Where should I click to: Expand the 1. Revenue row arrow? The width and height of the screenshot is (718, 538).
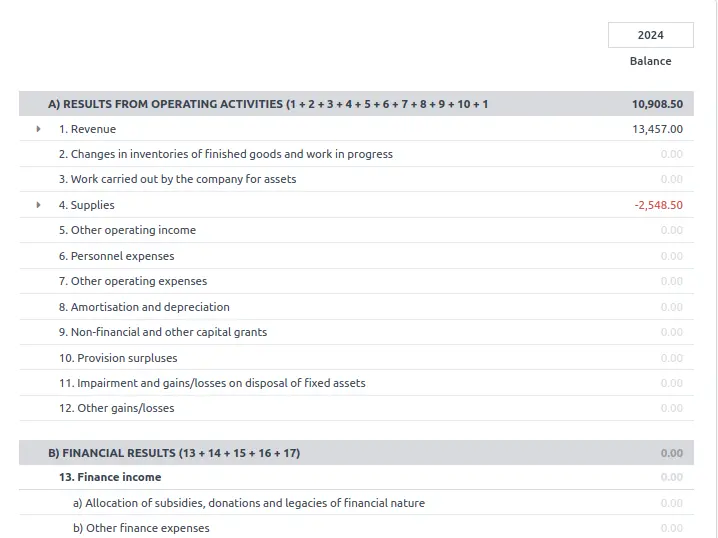pyautogui.click(x=38, y=129)
